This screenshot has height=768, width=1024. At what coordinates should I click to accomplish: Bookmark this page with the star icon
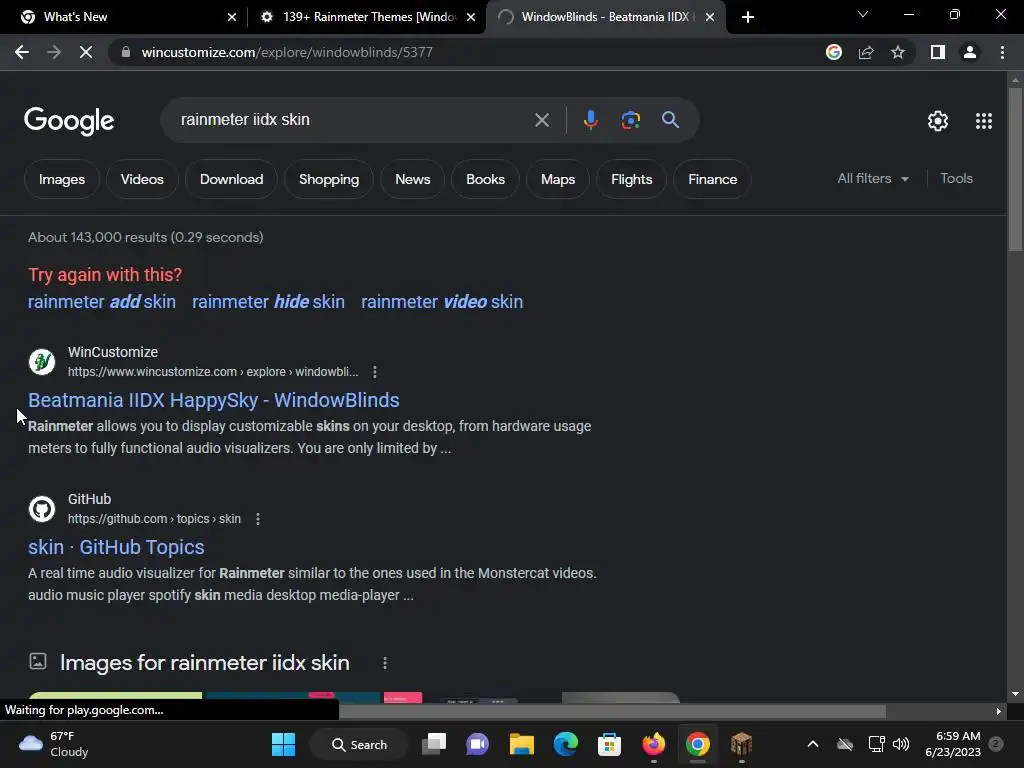898,52
